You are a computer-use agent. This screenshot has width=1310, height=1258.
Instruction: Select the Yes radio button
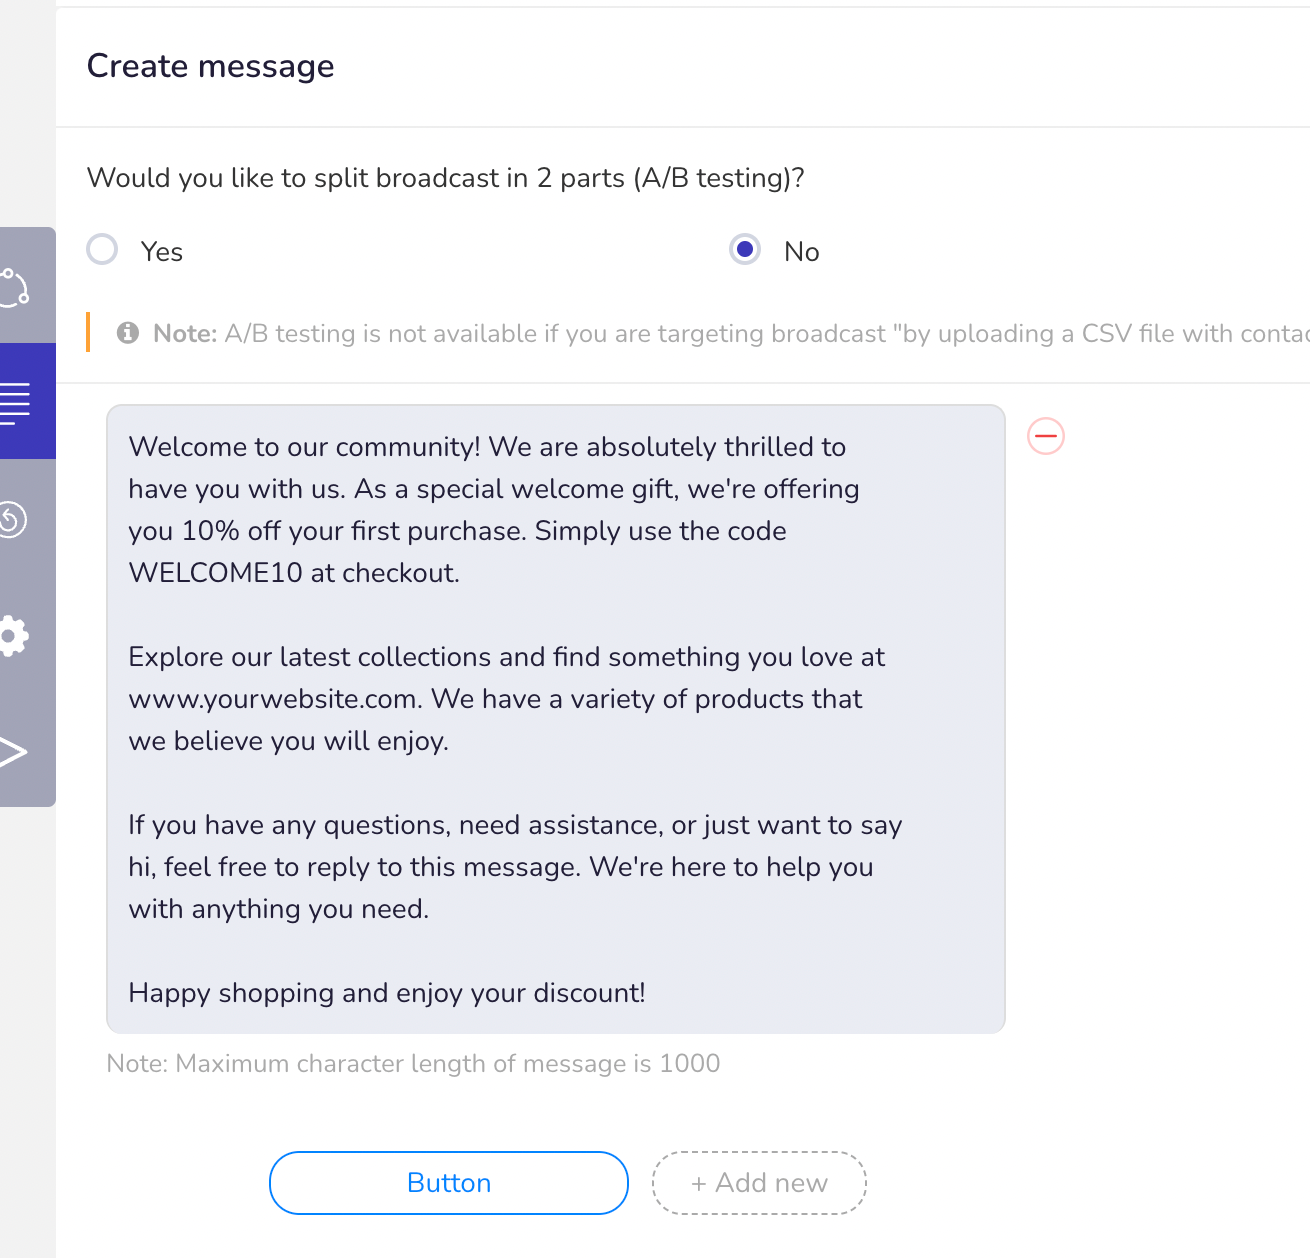click(102, 249)
